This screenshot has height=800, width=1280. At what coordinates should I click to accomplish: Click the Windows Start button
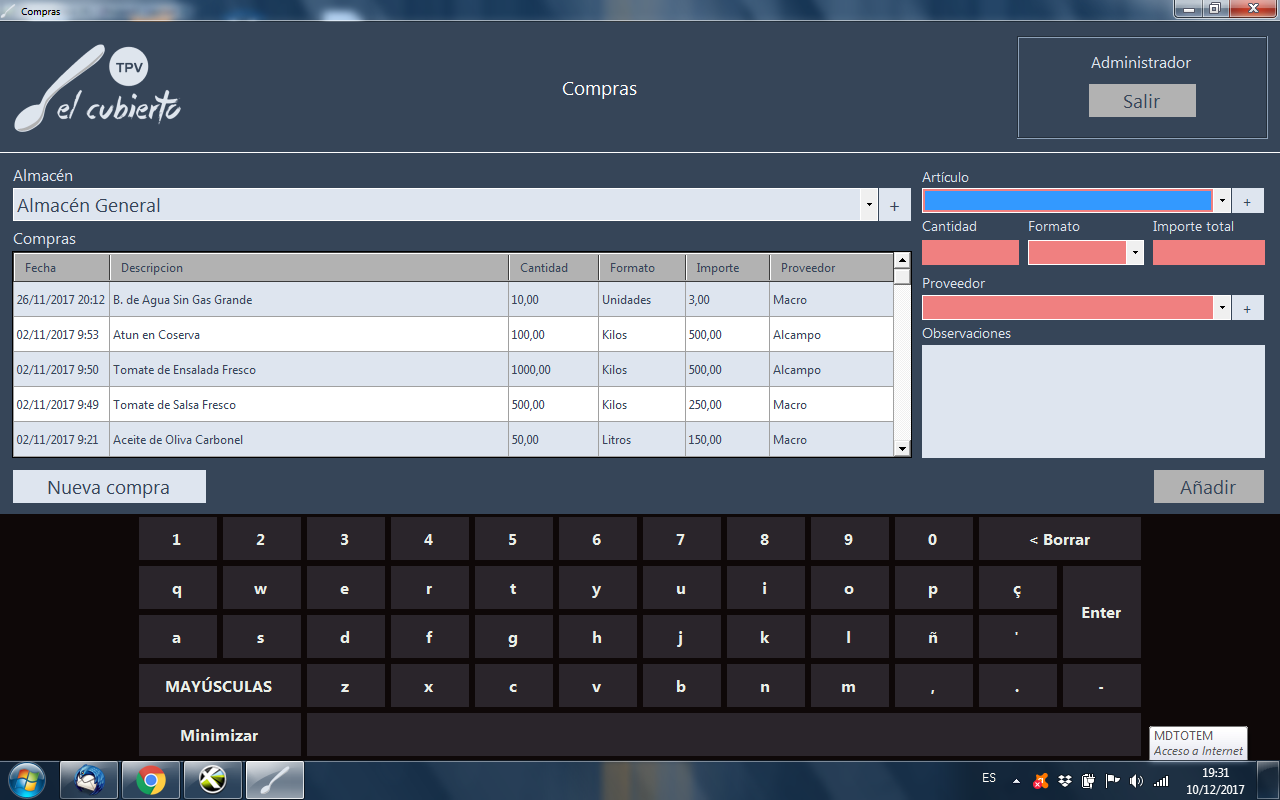pyautogui.click(x=26, y=779)
